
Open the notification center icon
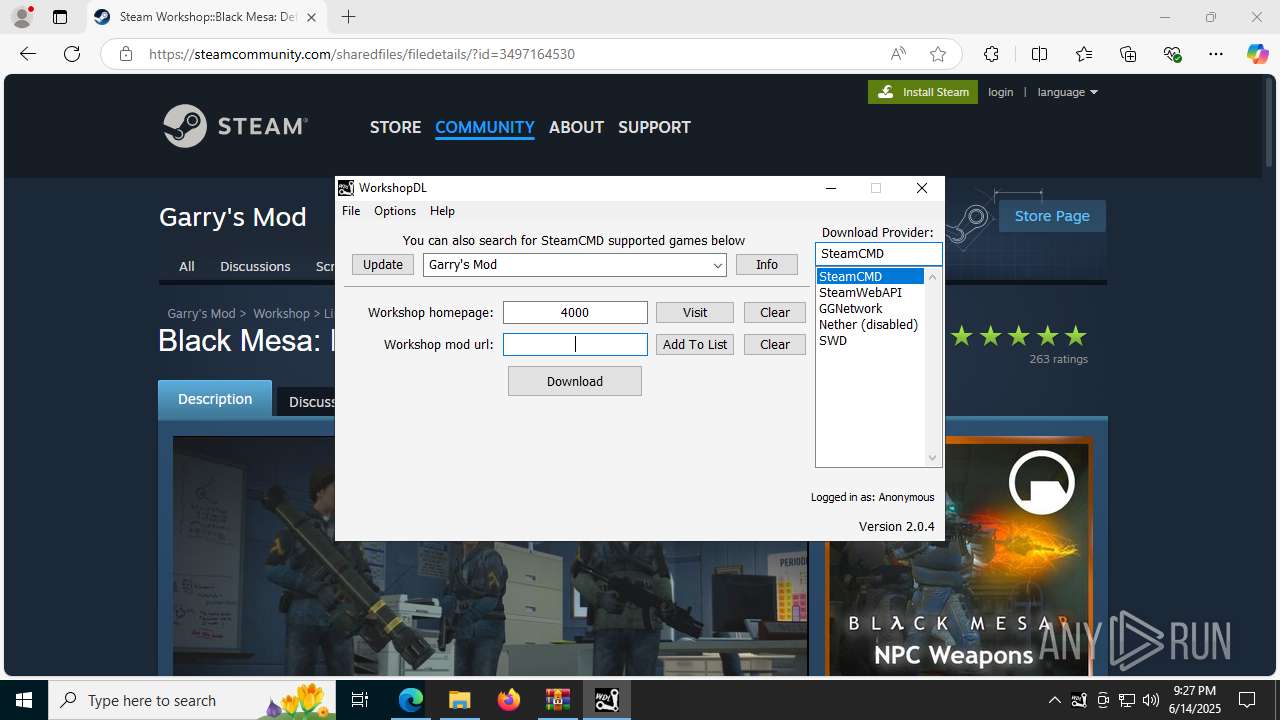tap(1247, 700)
